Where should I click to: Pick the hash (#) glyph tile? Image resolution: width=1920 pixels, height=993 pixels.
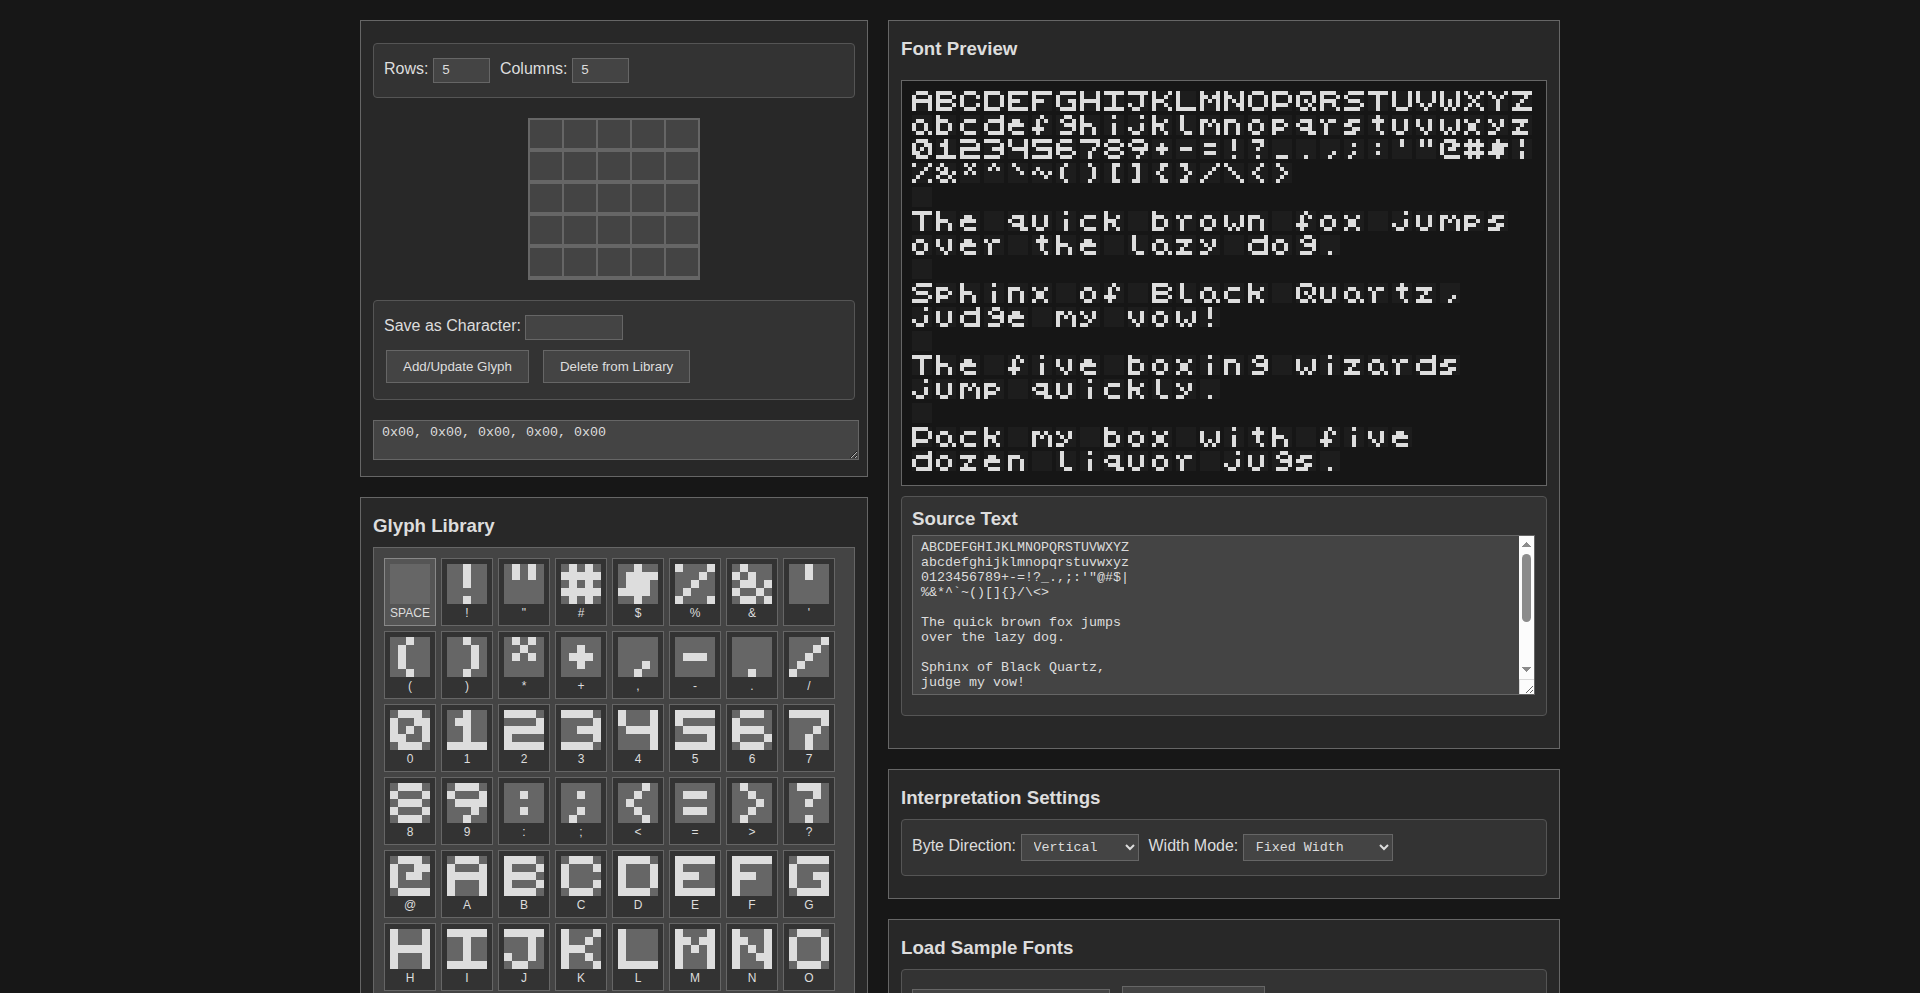tap(581, 591)
